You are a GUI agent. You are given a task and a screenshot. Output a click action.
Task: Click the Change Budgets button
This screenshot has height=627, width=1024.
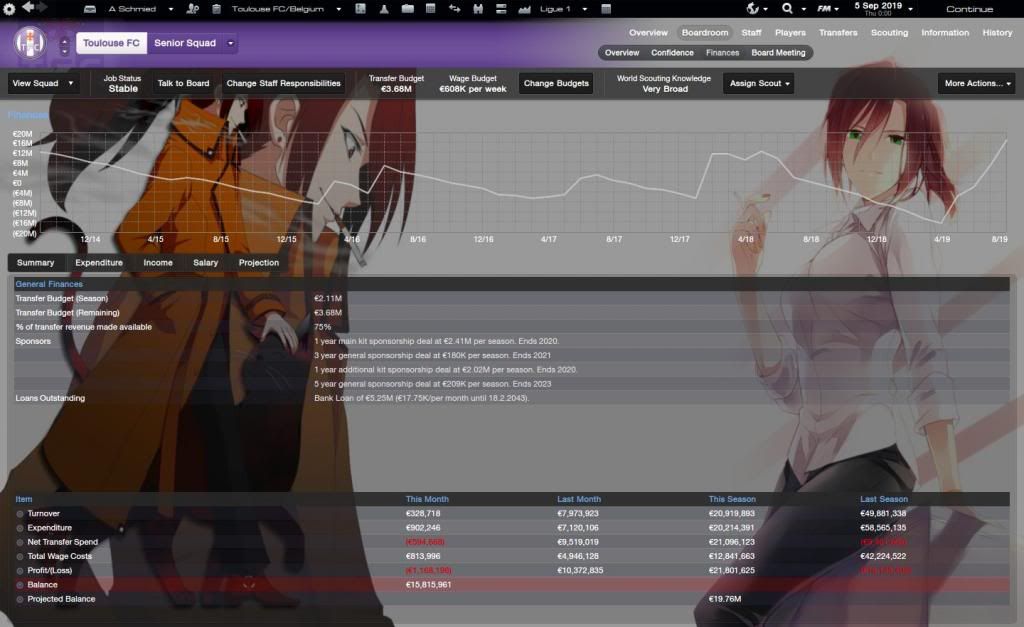click(556, 84)
